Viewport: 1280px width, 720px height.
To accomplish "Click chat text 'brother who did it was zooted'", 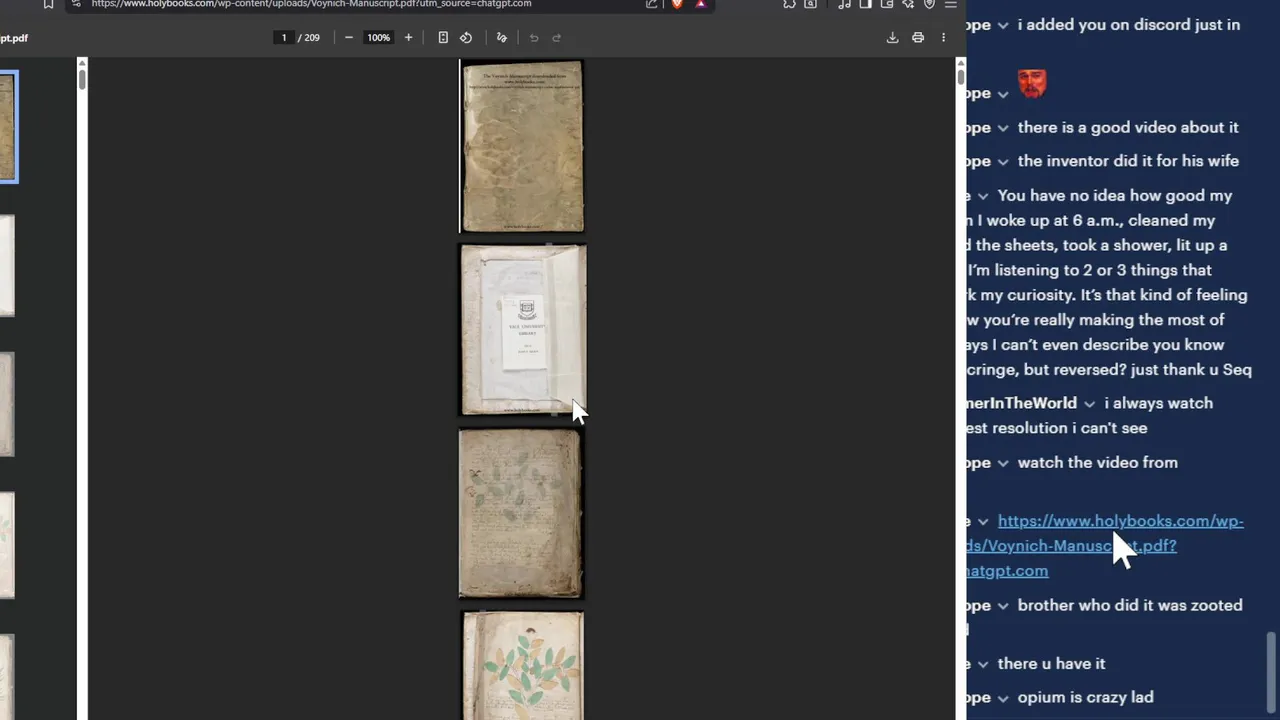I will click(x=1130, y=605).
